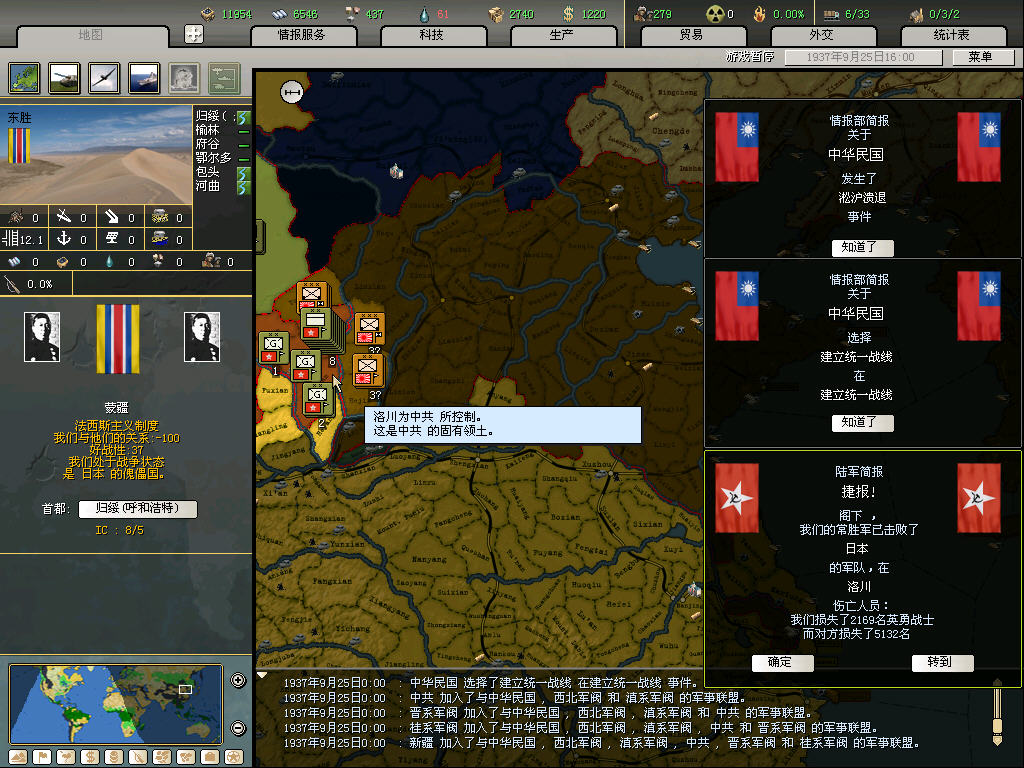Switch to supply map mode (coin stack icon)
Image resolution: width=1024 pixels, height=768 pixels.
click(114, 757)
